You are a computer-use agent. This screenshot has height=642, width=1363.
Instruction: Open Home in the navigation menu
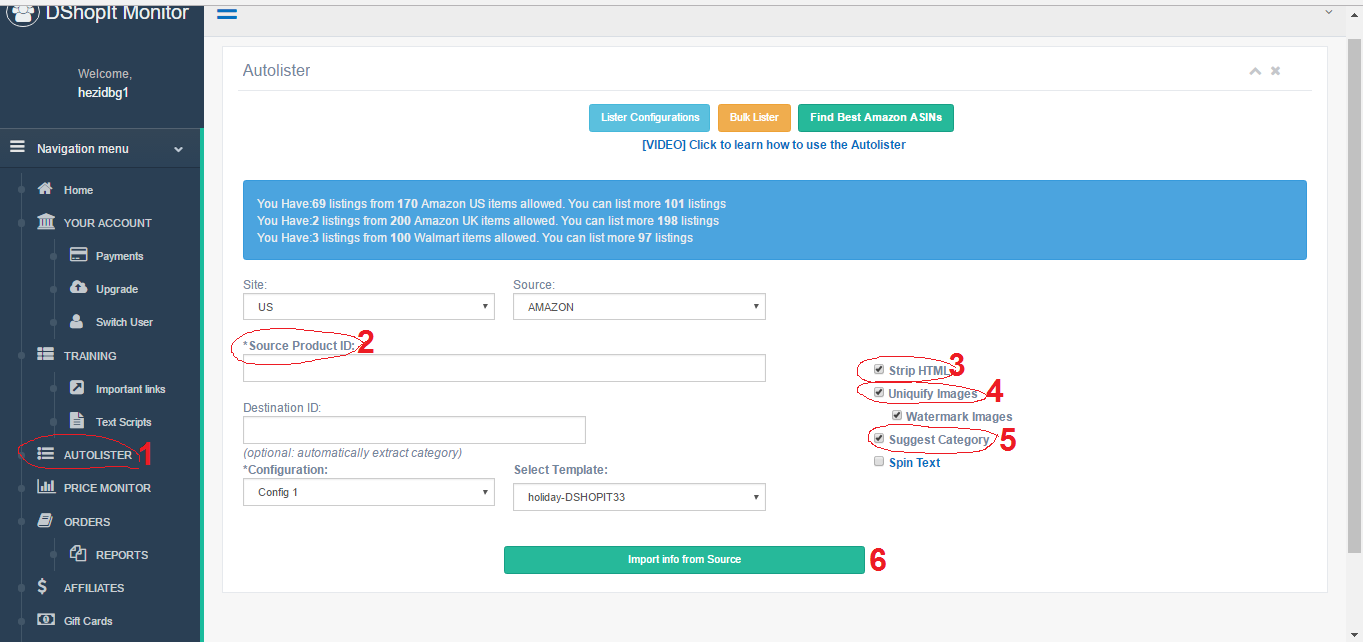click(x=78, y=190)
